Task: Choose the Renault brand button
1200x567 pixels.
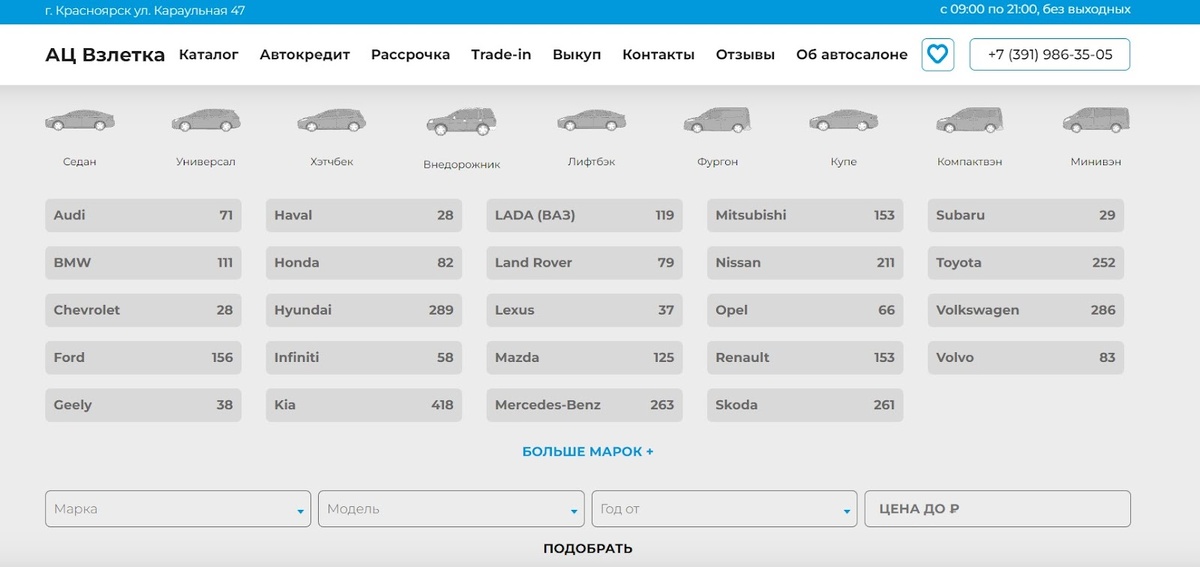Action: (x=805, y=357)
